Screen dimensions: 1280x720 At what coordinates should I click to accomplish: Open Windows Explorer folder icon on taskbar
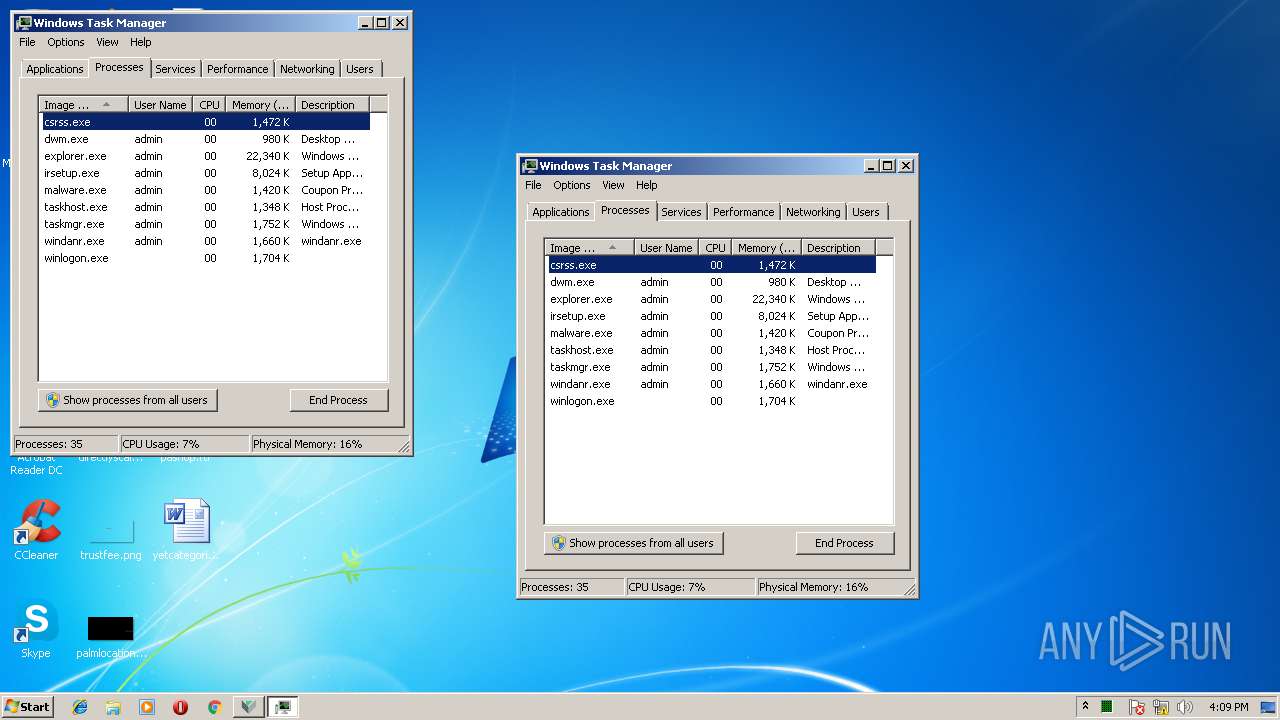[x=113, y=707]
